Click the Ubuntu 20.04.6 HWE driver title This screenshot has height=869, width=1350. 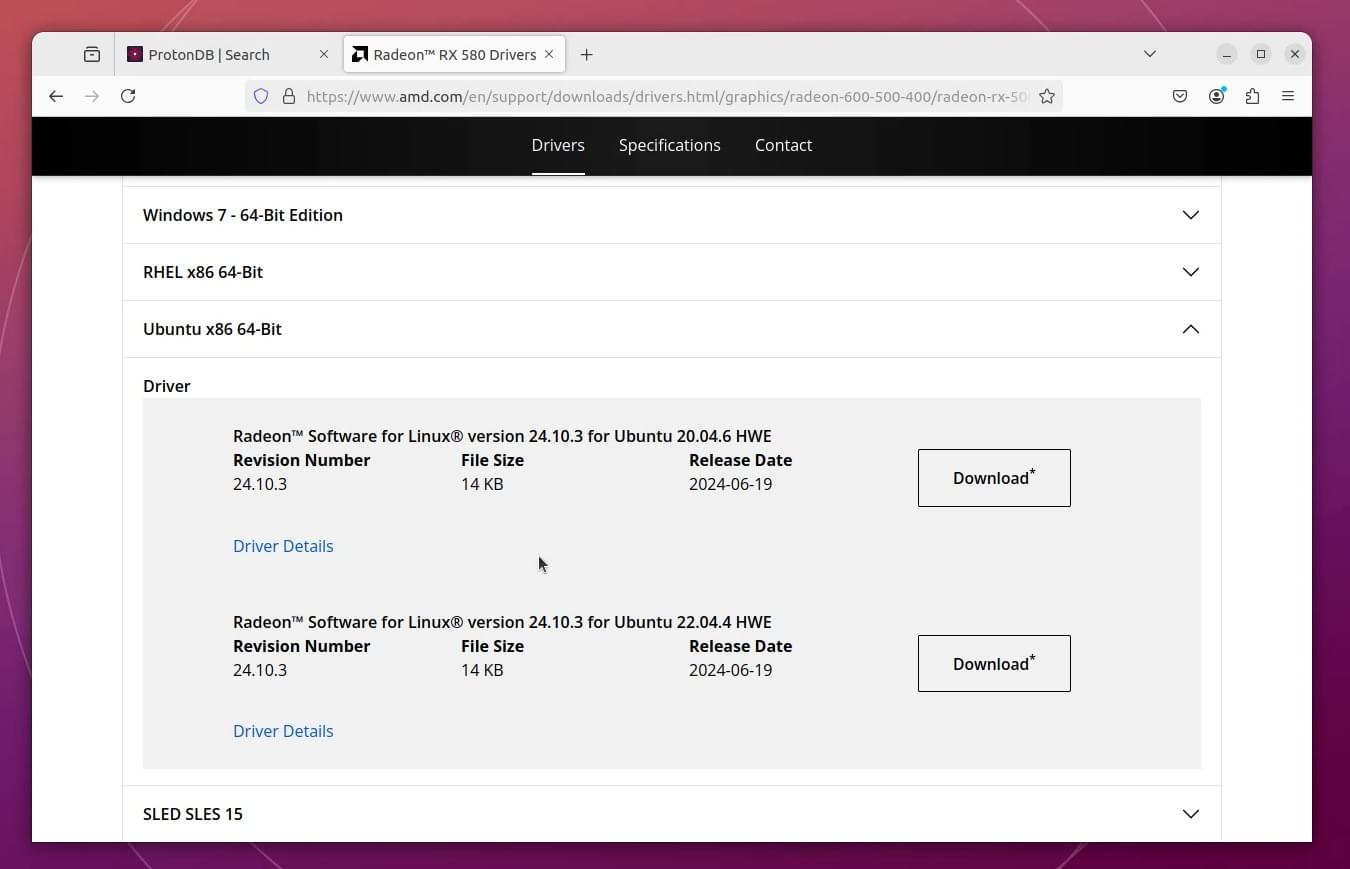pos(502,436)
